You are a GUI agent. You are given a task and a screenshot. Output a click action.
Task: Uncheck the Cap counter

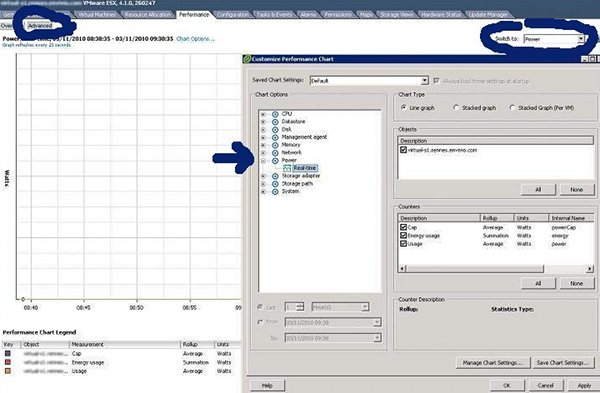pyautogui.click(x=403, y=227)
